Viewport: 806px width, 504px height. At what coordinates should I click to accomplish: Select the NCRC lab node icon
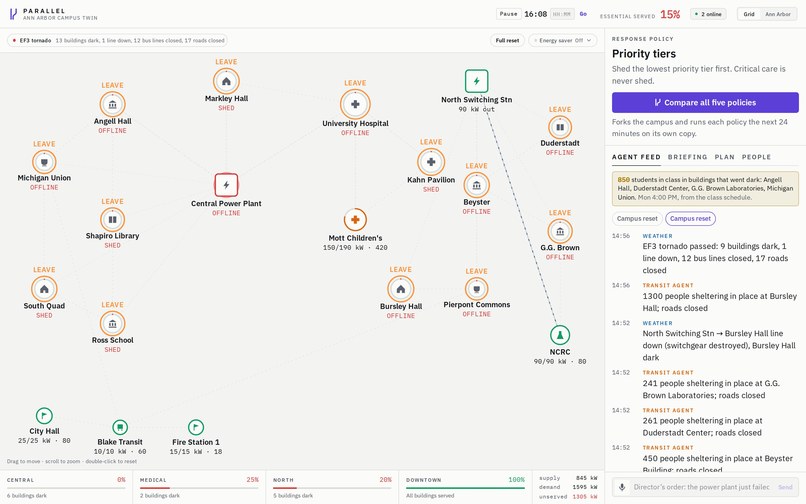pyautogui.click(x=560, y=335)
